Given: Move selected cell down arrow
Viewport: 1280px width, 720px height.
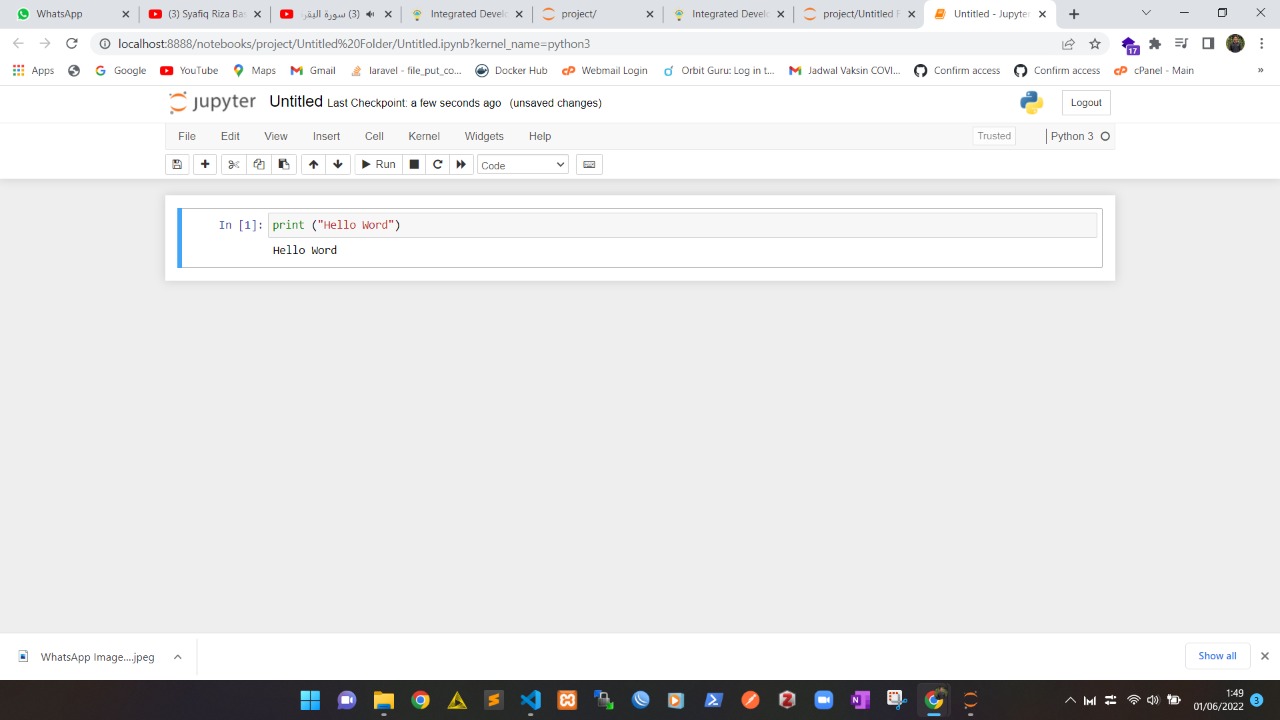Looking at the screenshot, I should pyautogui.click(x=338, y=164).
